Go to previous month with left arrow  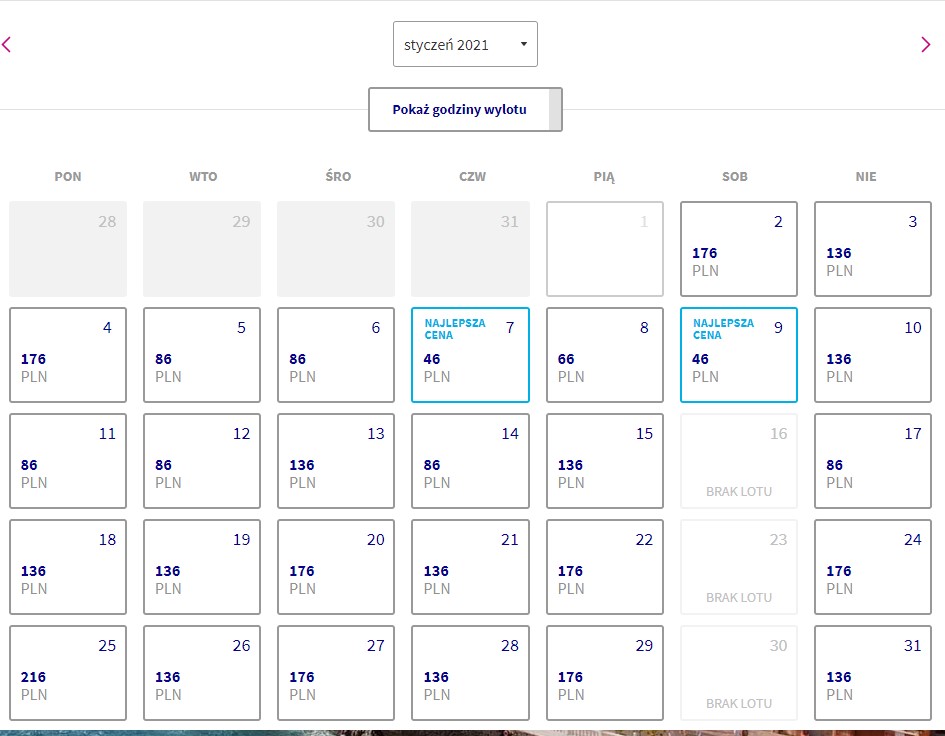[7, 45]
